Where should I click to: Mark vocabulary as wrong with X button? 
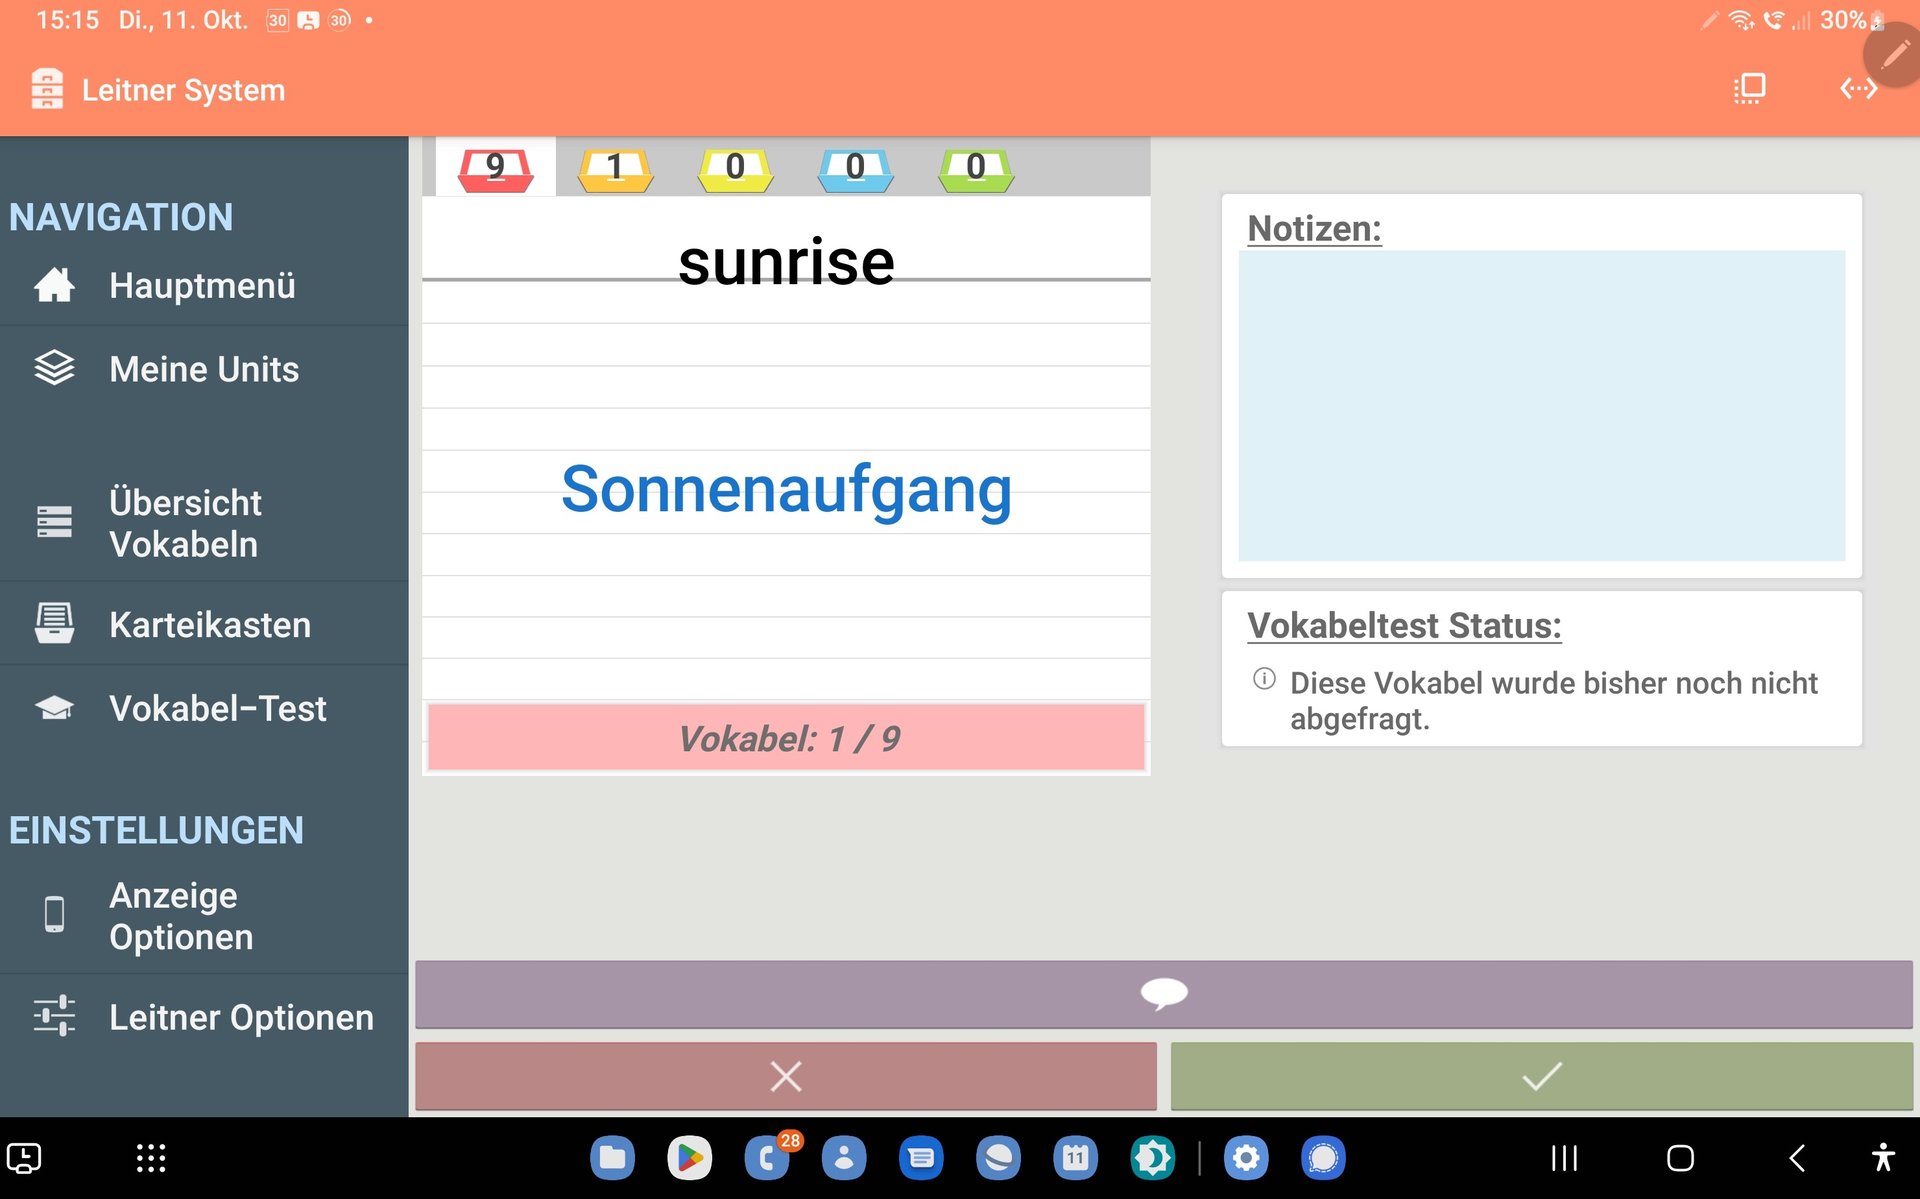click(786, 1076)
